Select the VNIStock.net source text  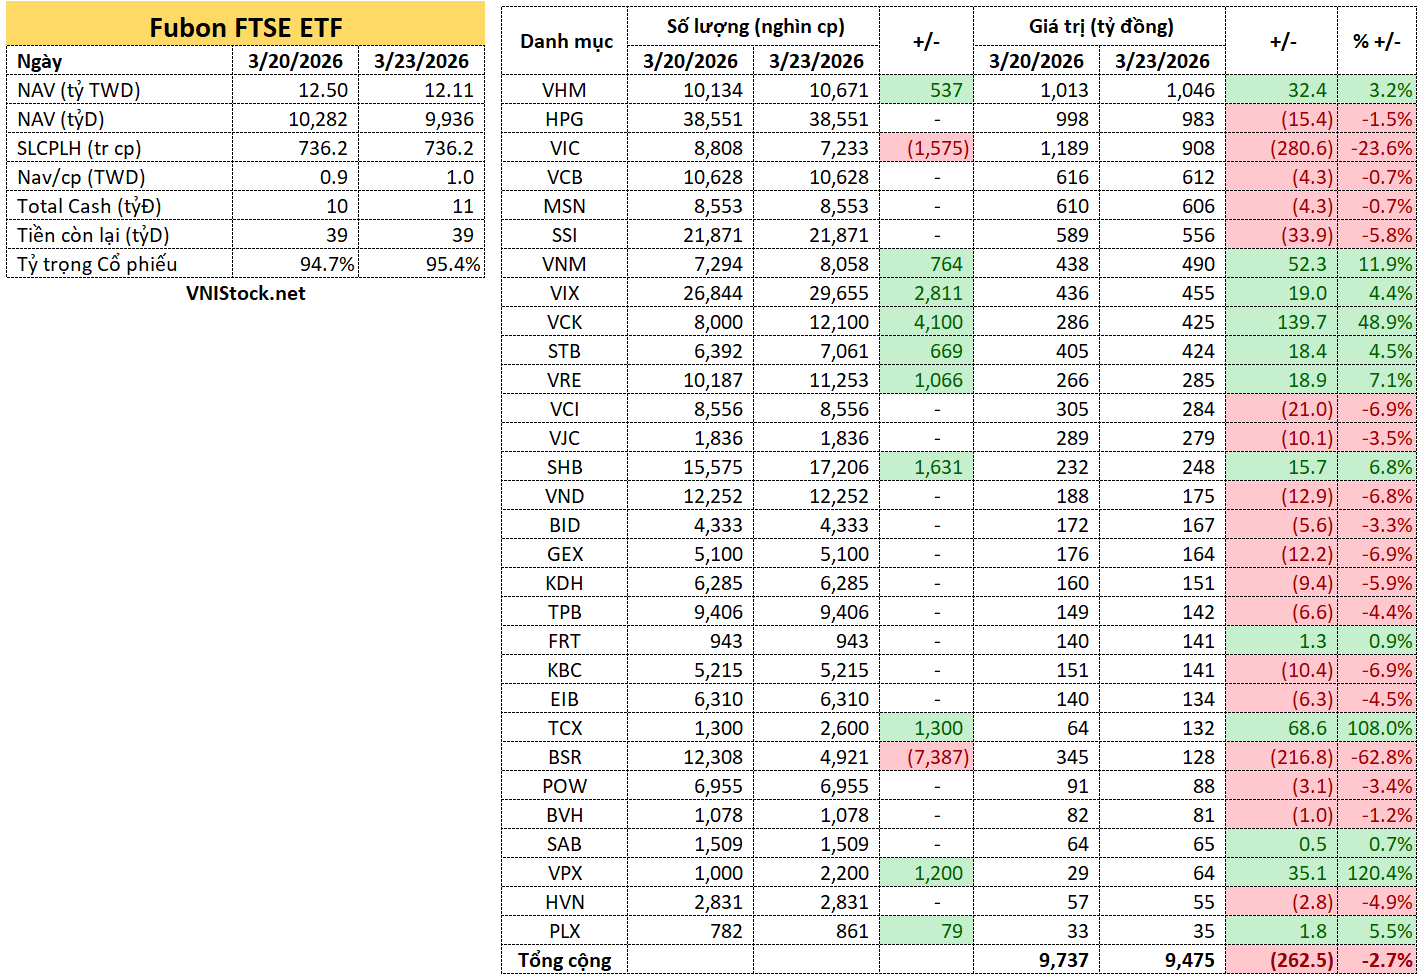click(x=245, y=293)
